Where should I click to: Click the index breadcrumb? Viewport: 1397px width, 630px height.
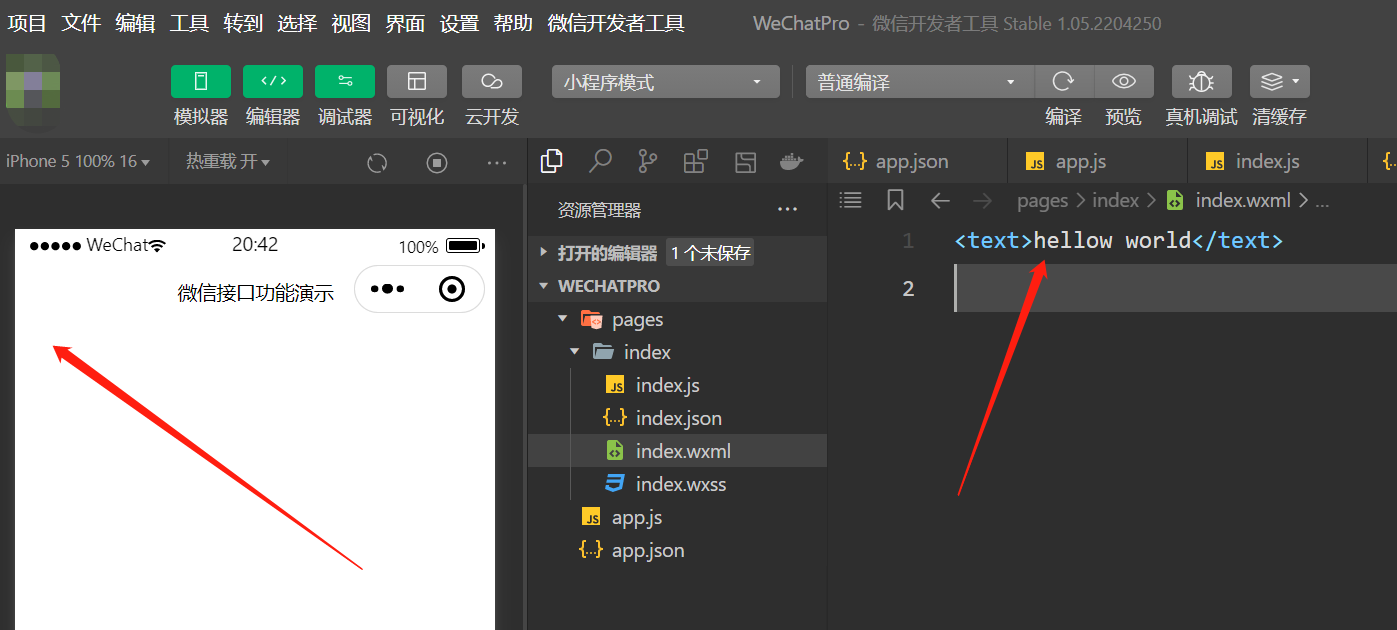click(1116, 201)
